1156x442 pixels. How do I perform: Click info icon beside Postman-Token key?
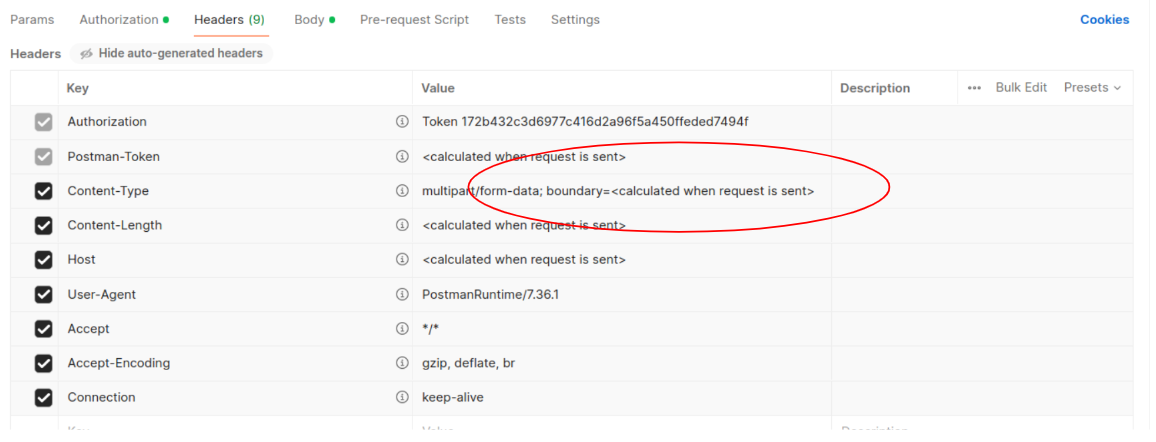tap(402, 157)
